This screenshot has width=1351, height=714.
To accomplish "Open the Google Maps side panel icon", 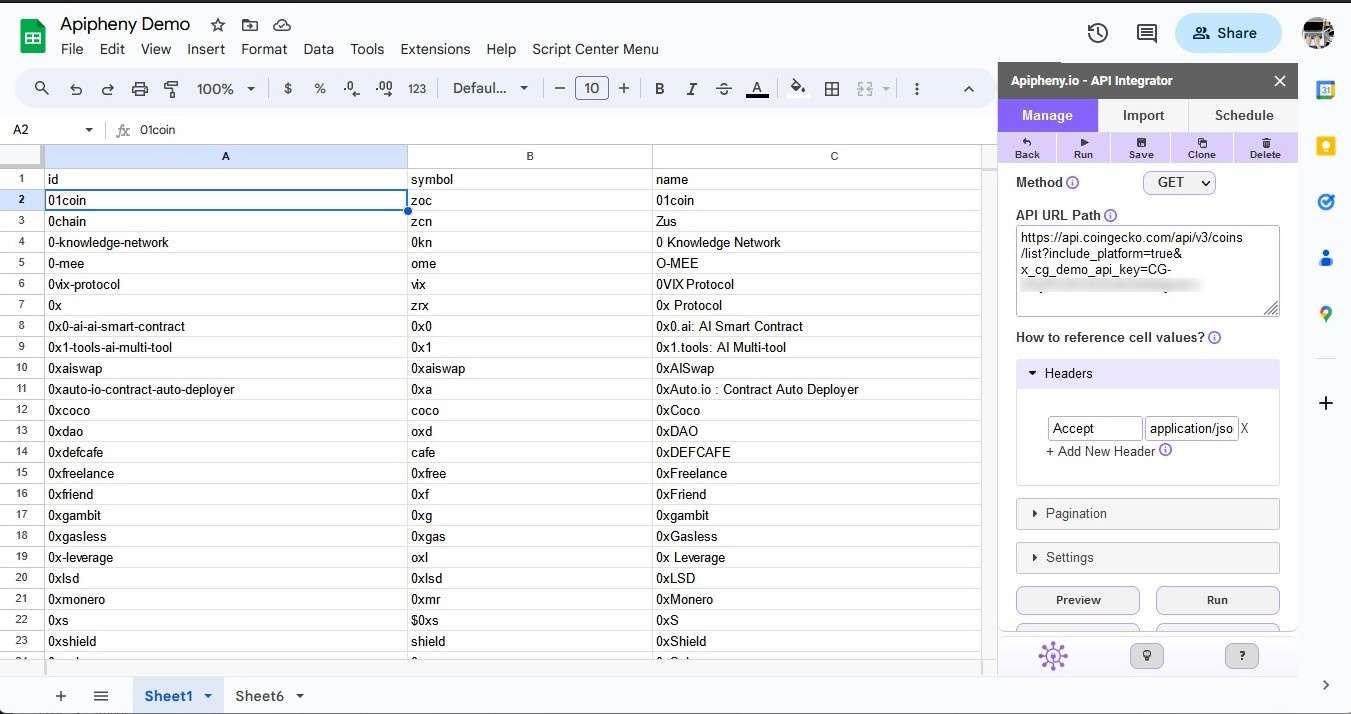I will click(x=1326, y=314).
